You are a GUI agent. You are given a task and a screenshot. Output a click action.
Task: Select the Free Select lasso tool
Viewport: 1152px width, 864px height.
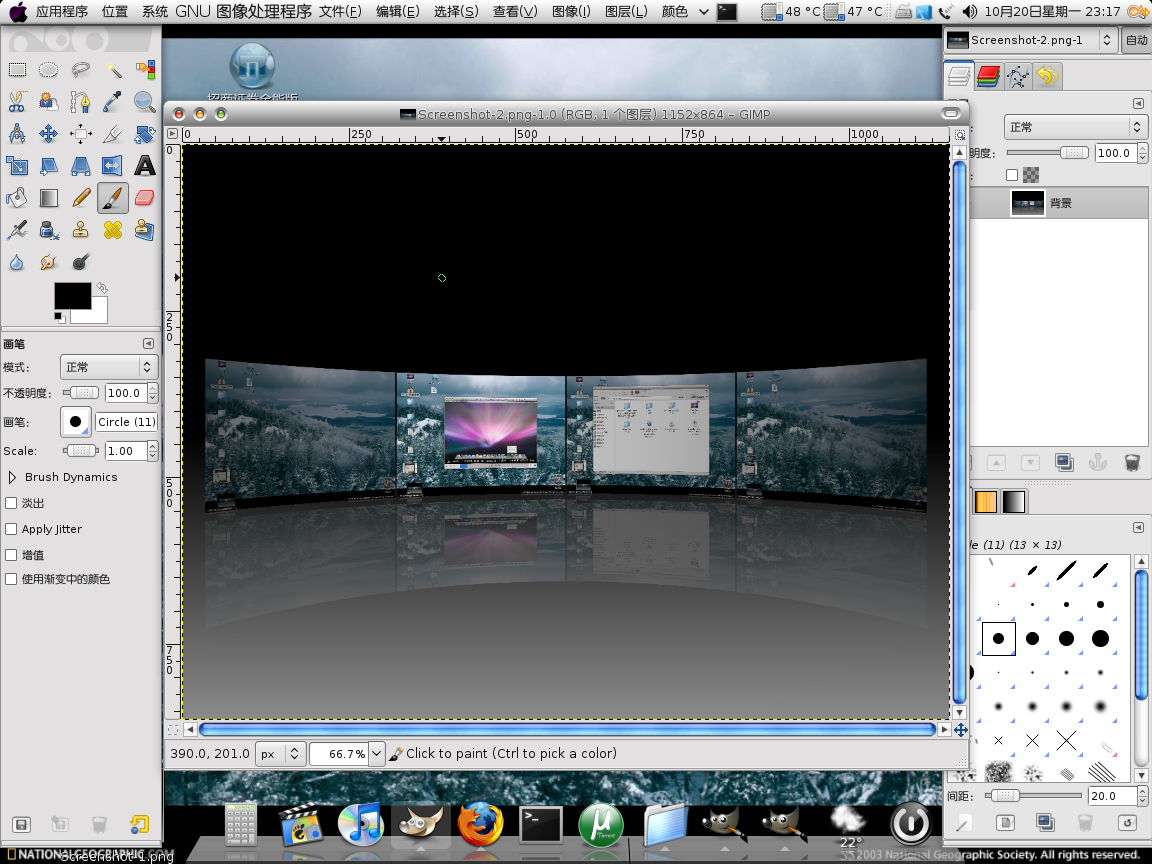click(81, 70)
